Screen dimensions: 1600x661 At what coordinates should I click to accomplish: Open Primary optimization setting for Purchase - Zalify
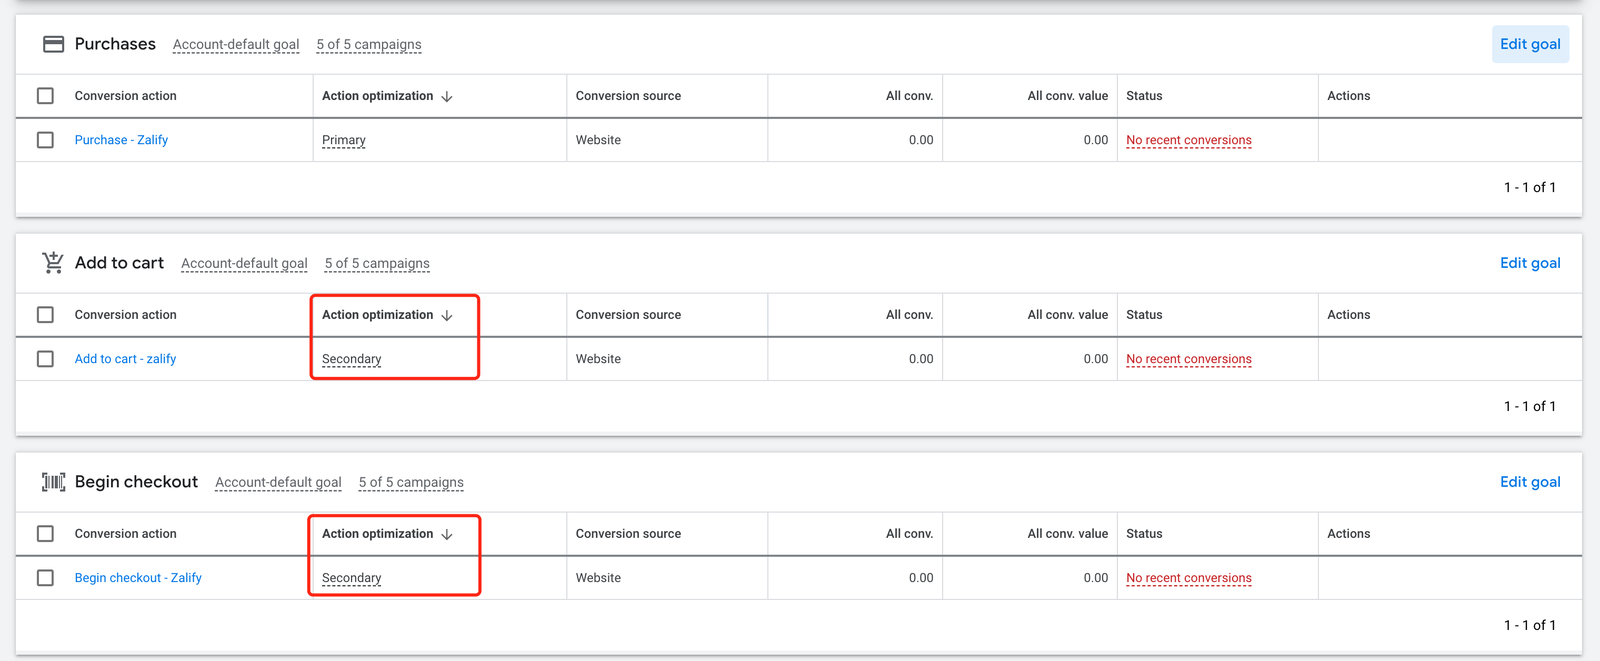point(343,140)
